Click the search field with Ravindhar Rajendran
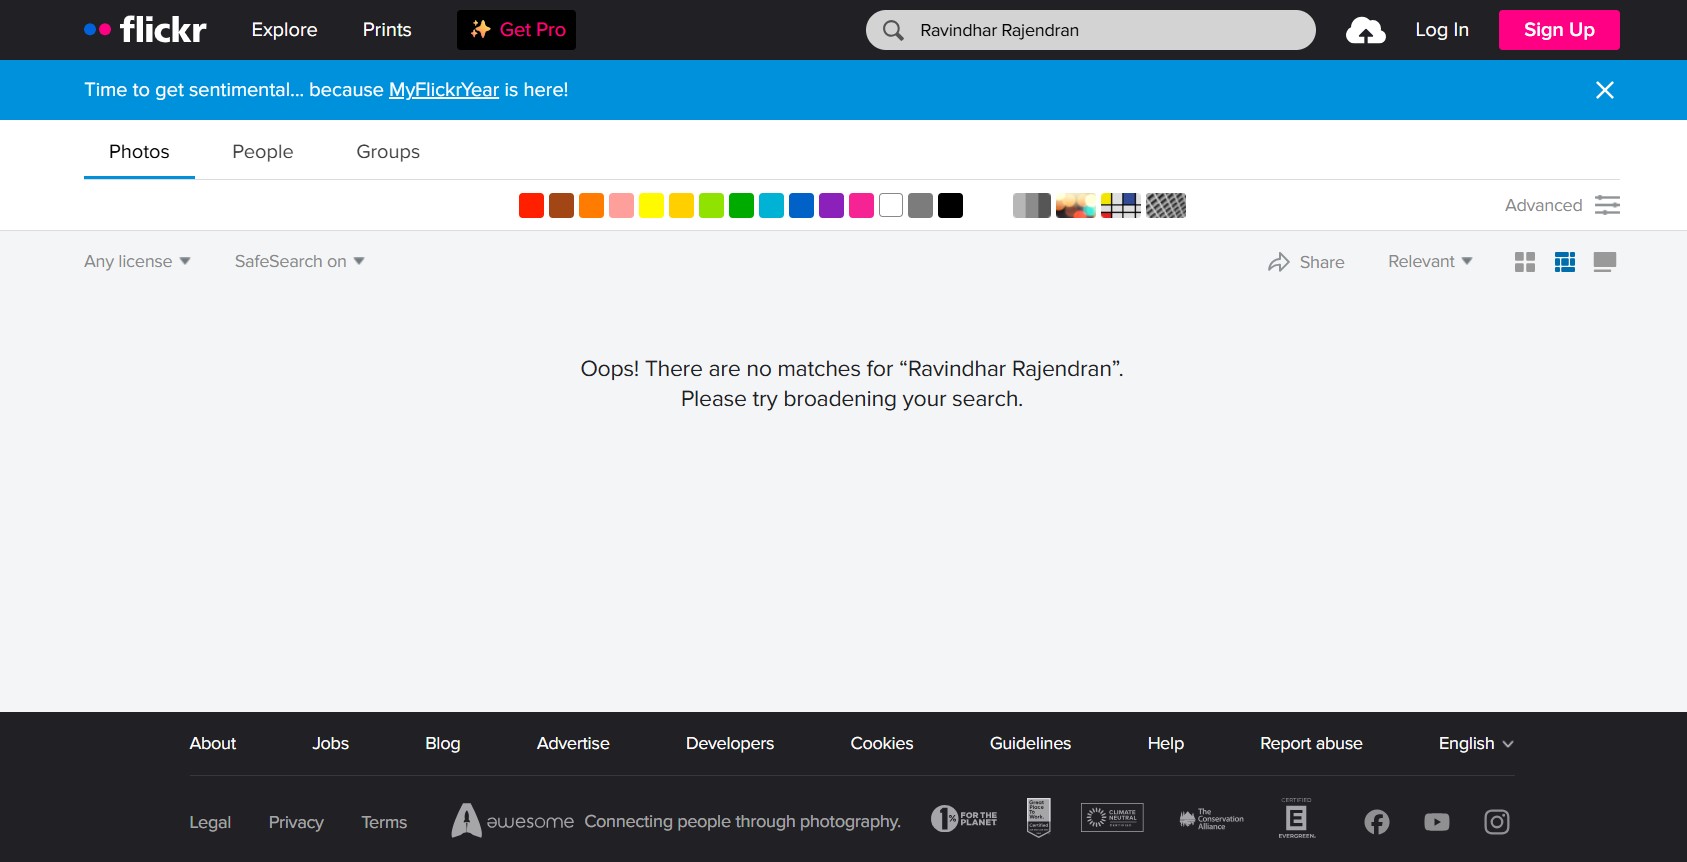1687x862 pixels. 1100,31
